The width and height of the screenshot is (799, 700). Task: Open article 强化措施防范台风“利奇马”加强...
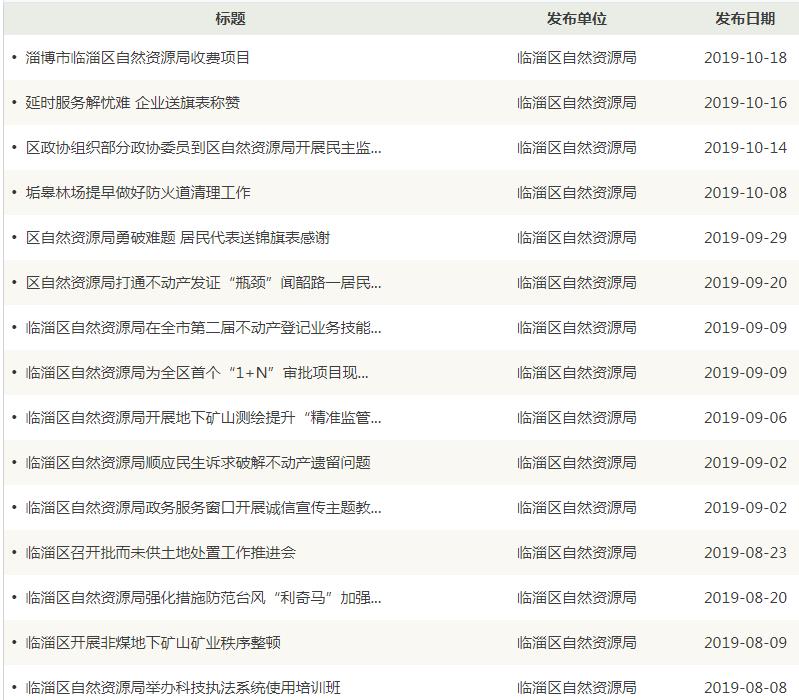click(203, 597)
